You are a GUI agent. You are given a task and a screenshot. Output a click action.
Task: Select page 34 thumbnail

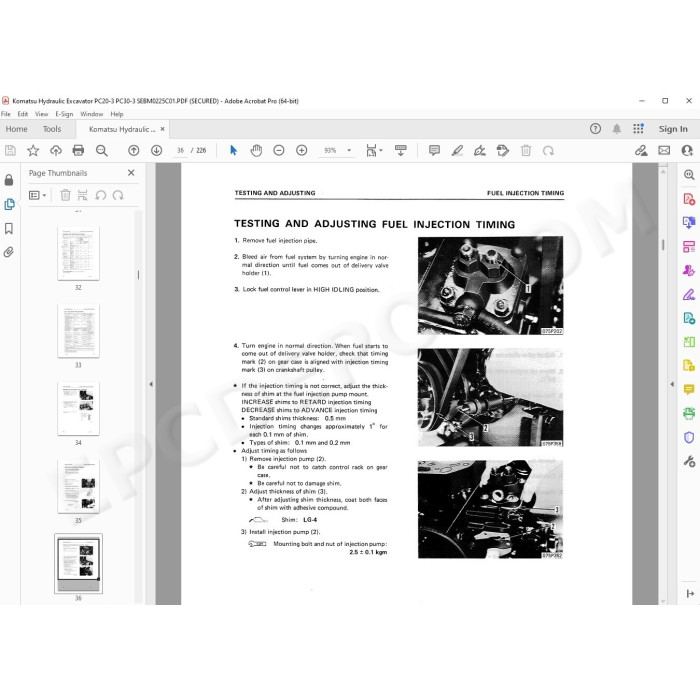(x=79, y=408)
